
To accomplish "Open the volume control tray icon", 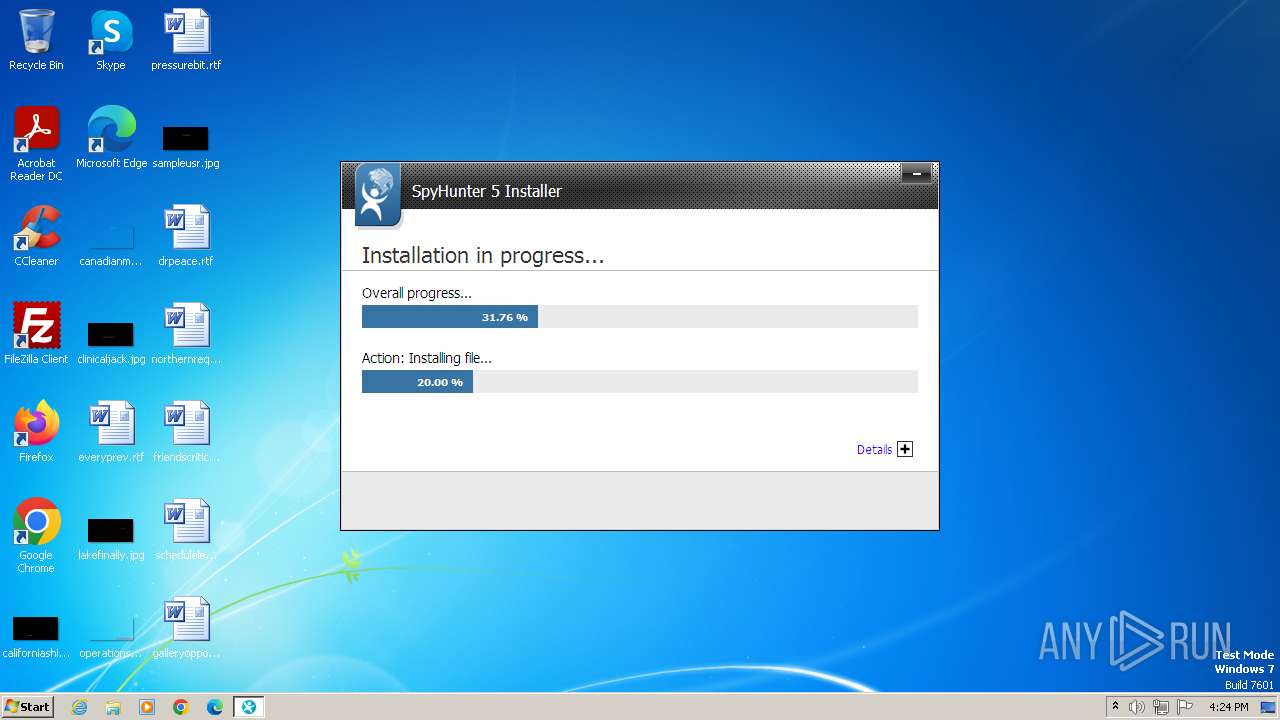I will tap(1137, 707).
